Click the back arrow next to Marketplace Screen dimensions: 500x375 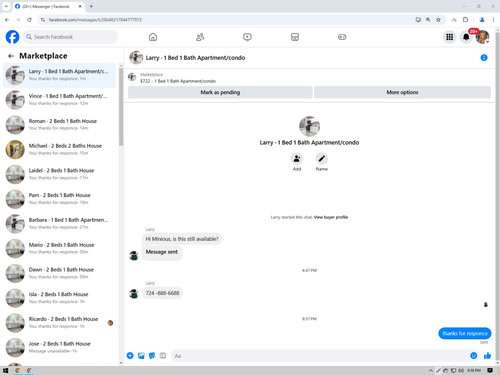point(11,56)
